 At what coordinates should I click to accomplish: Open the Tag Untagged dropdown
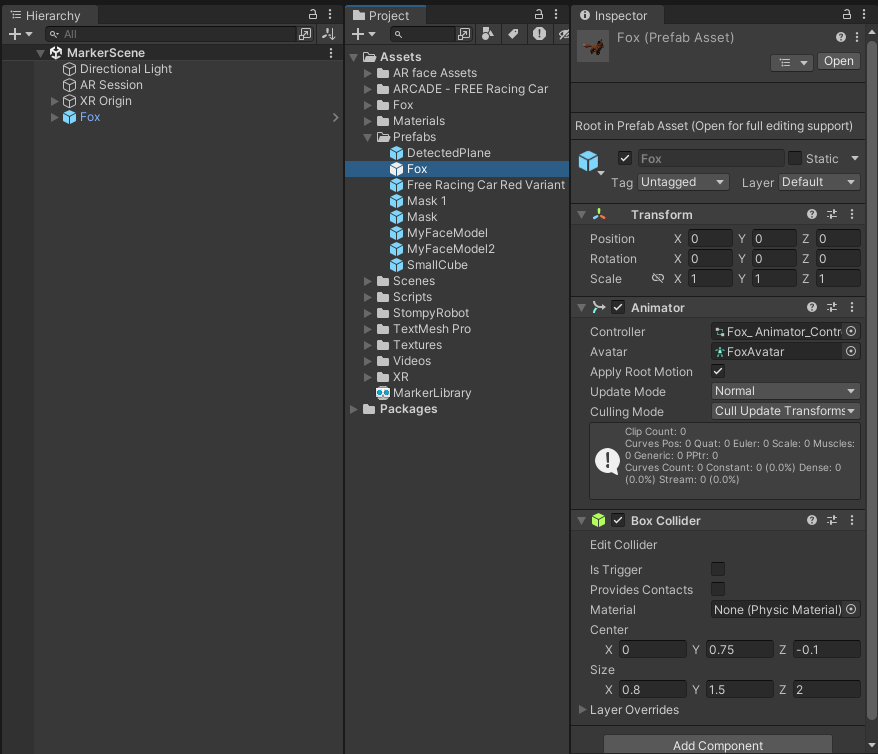[683, 182]
